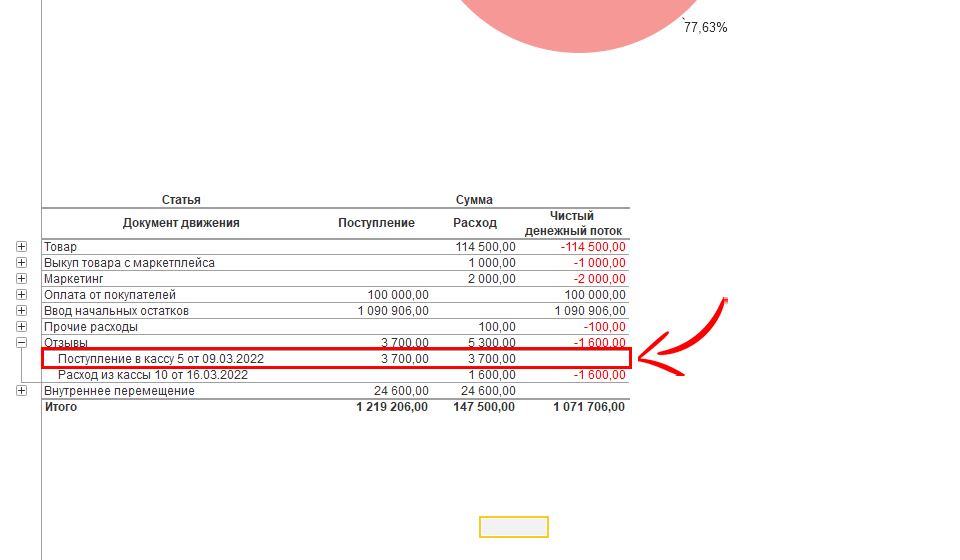Click the total net flow 1 071 706,00
This screenshot has width=960, height=560.
(589, 407)
